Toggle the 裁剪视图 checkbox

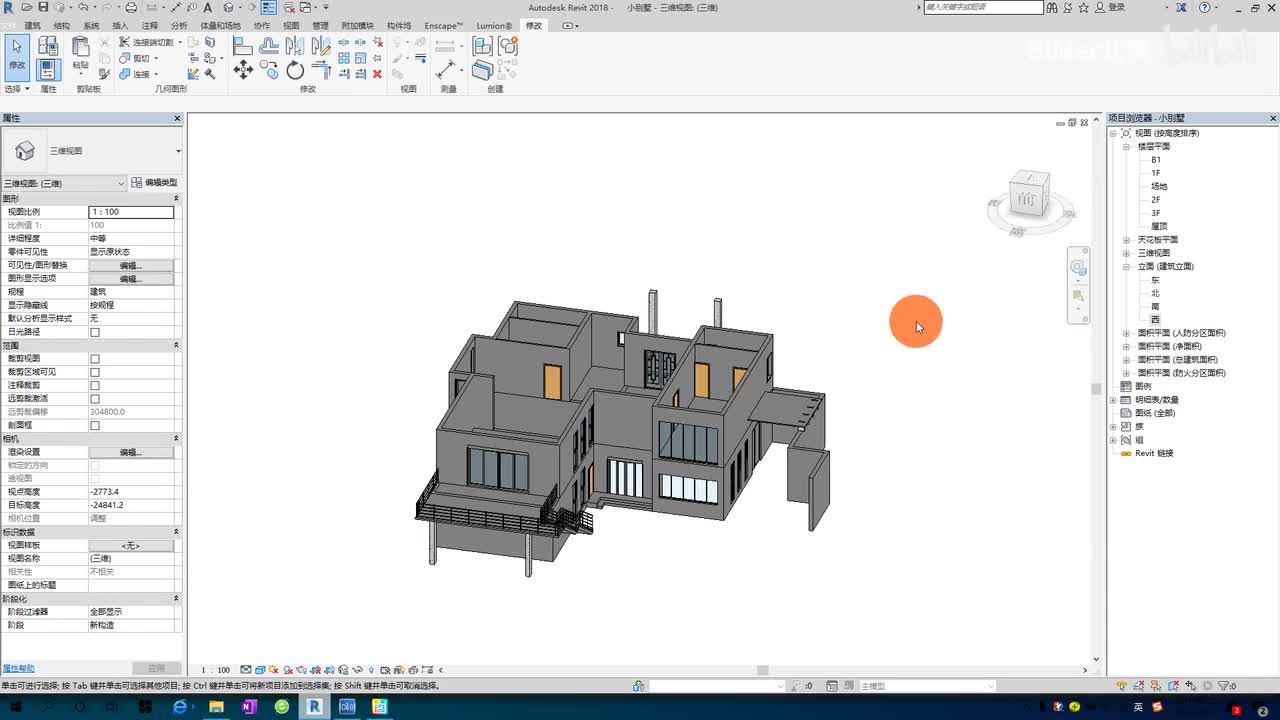[95, 359]
